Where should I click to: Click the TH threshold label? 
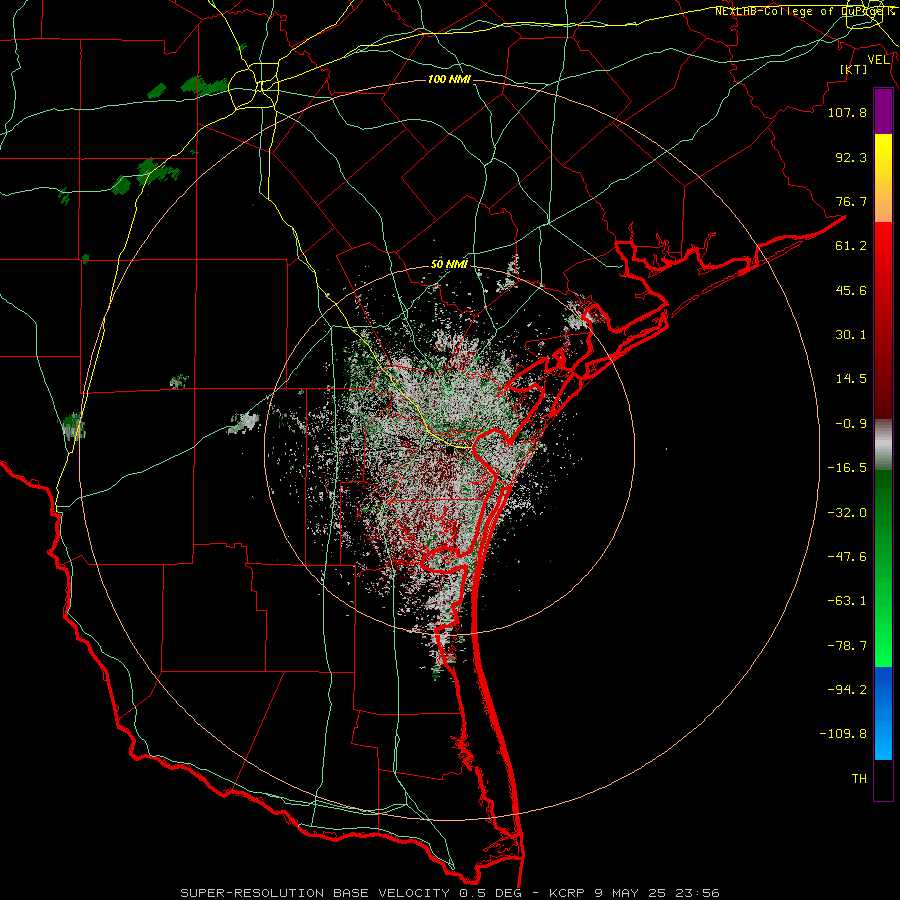(x=859, y=779)
